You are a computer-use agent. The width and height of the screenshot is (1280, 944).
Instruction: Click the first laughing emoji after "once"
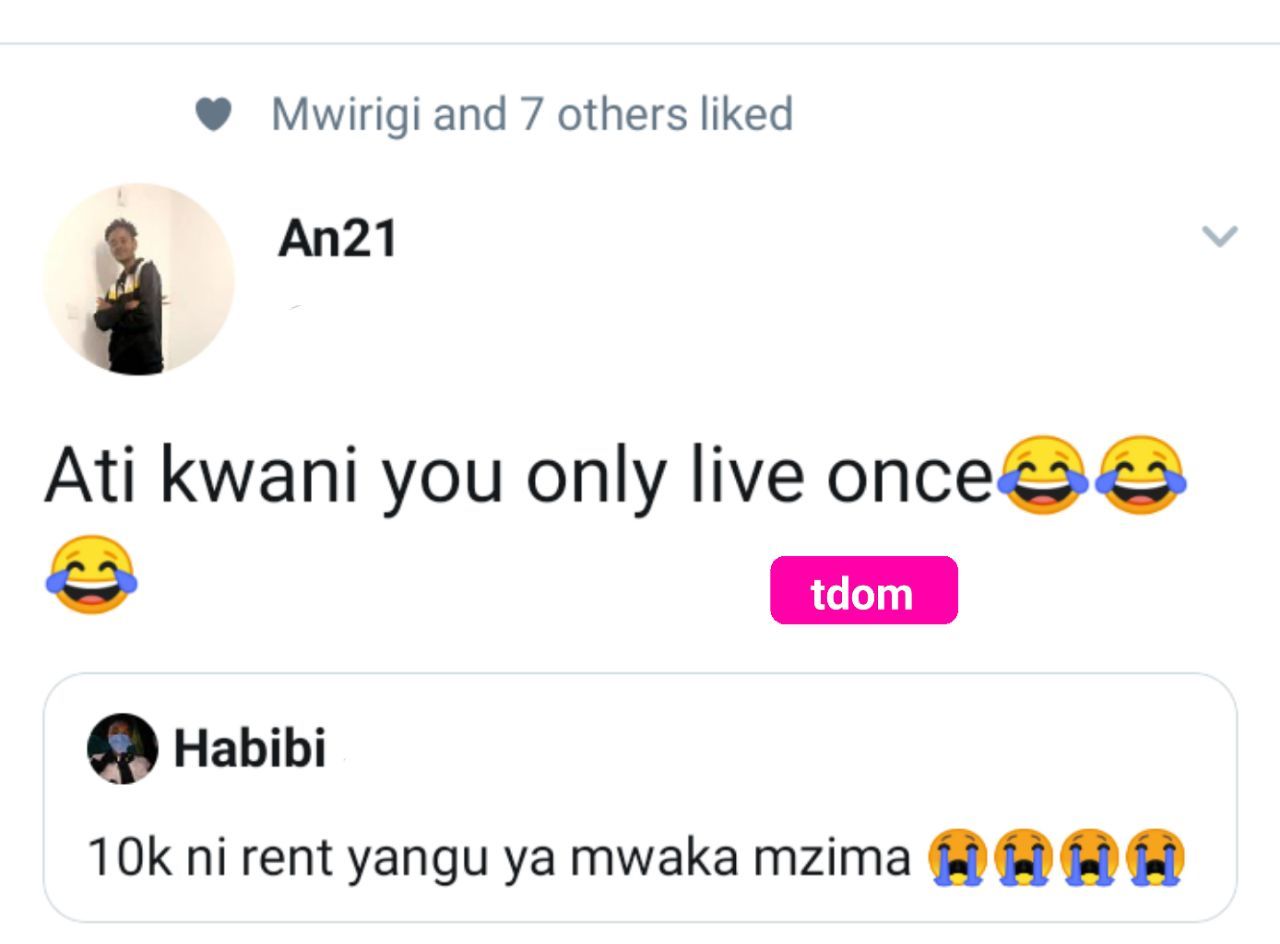coord(1039,475)
